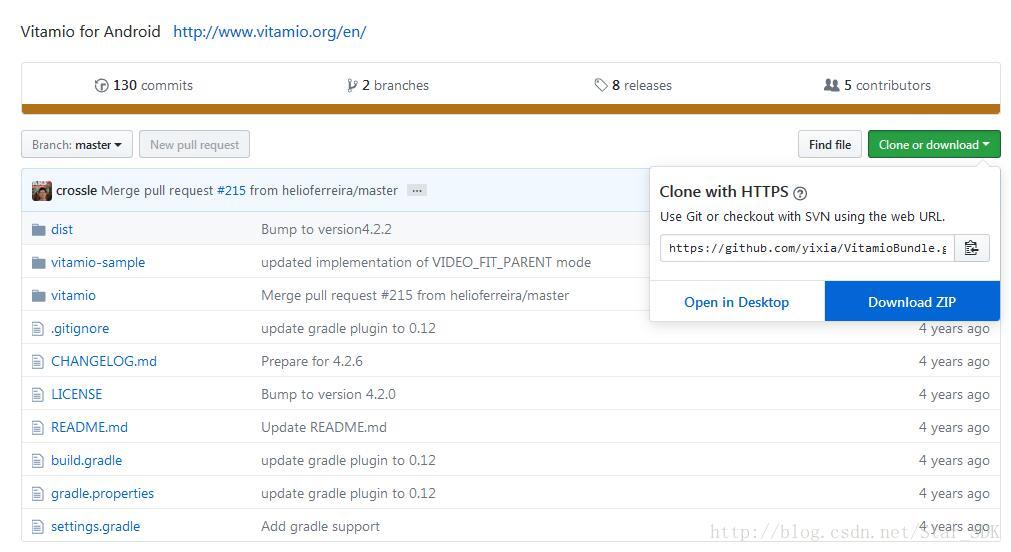Click the vitamio folder icon
Viewport: 1011px width, 552px height.
[39, 295]
